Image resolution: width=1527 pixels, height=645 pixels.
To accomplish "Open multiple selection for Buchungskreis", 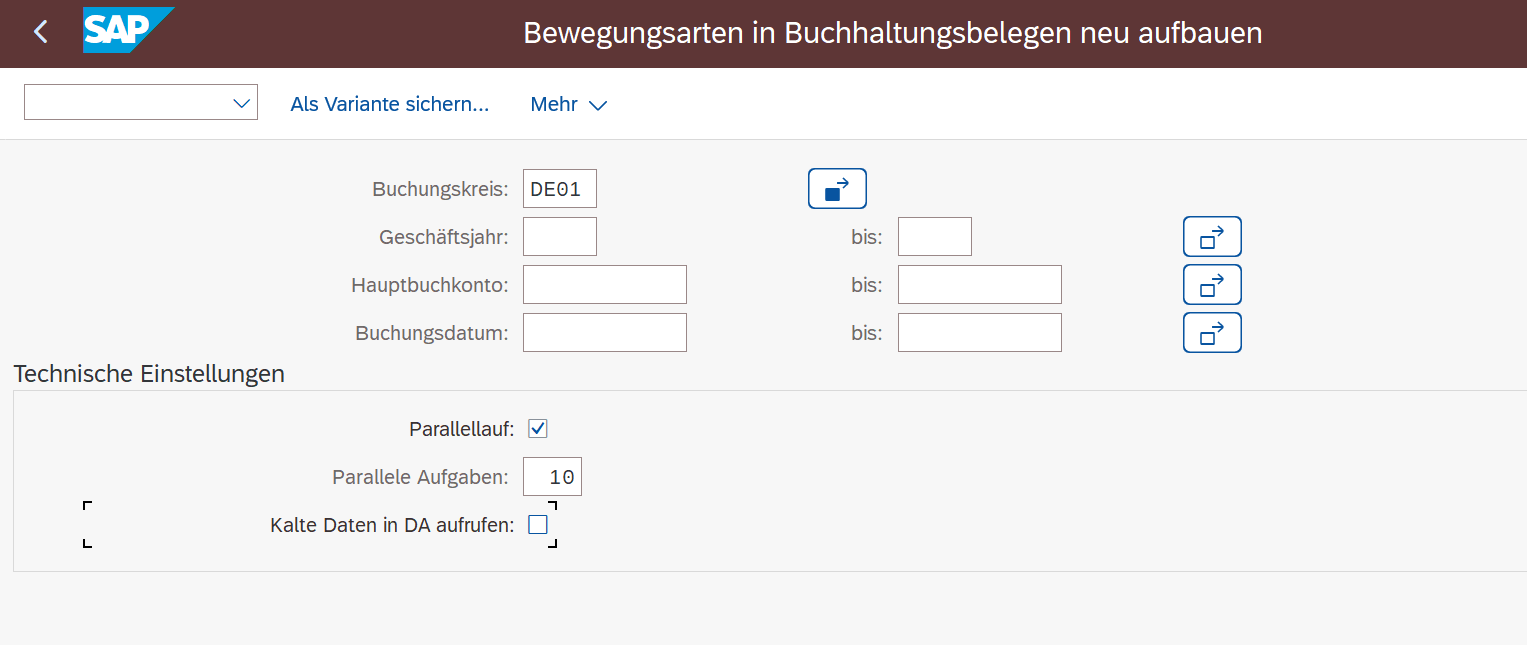I will (837, 189).
